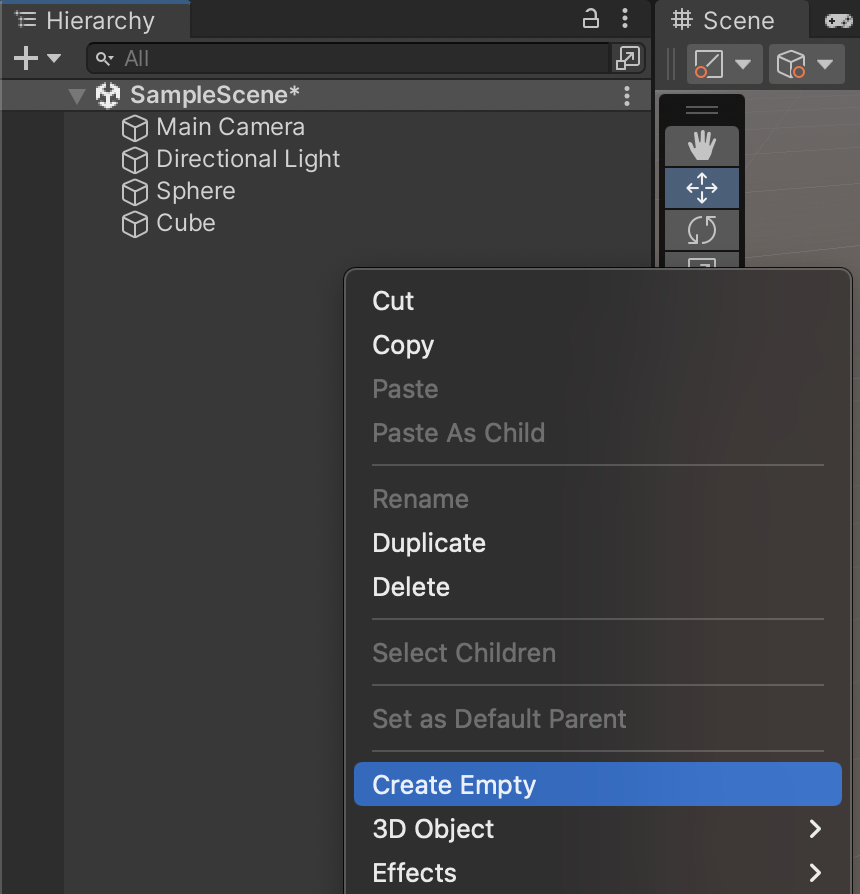Collapse the SampleScene tree
Image resolution: width=860 pixels, height=894 pixels.
click(77, 96)
